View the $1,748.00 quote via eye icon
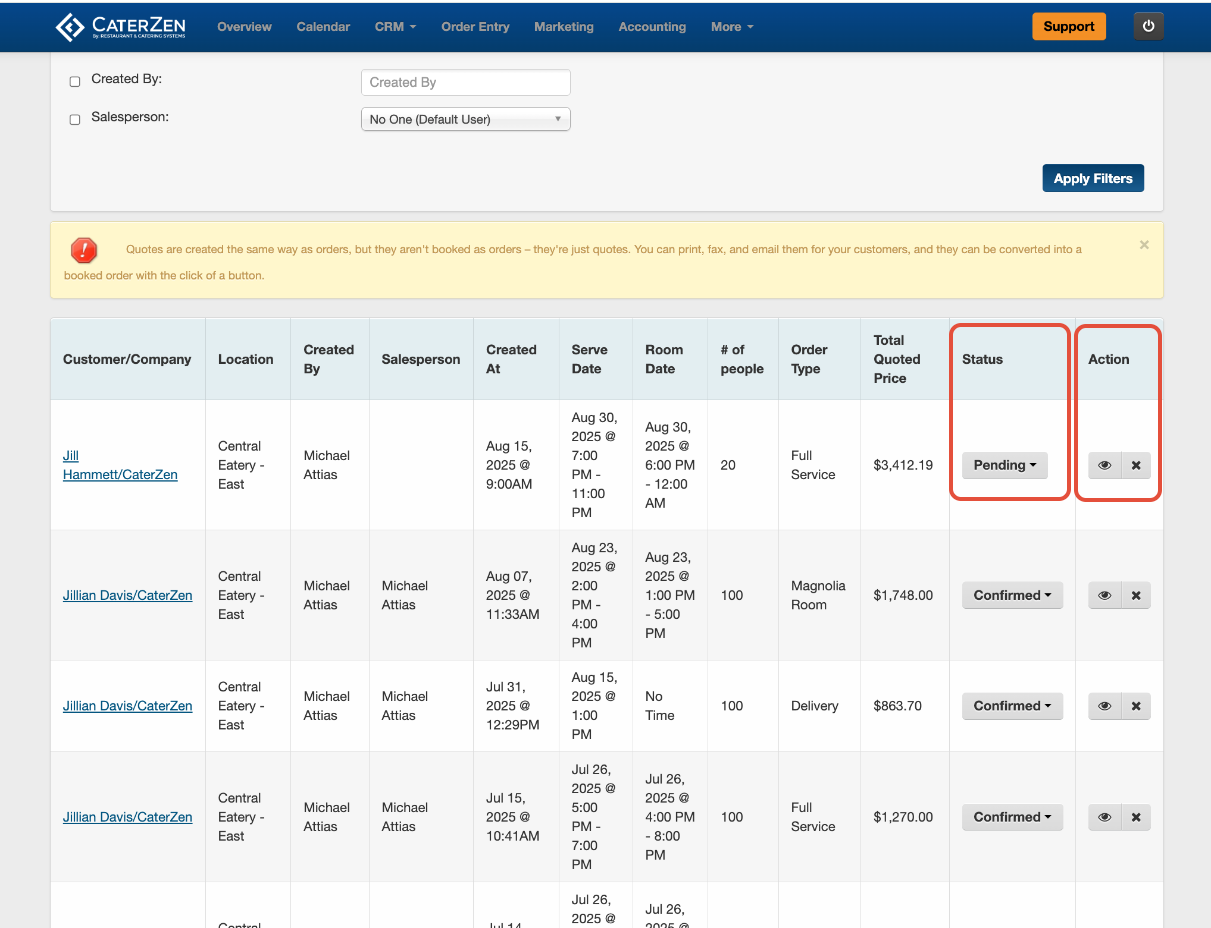The image size is (1211, 928). click(x=1104, y=595)
